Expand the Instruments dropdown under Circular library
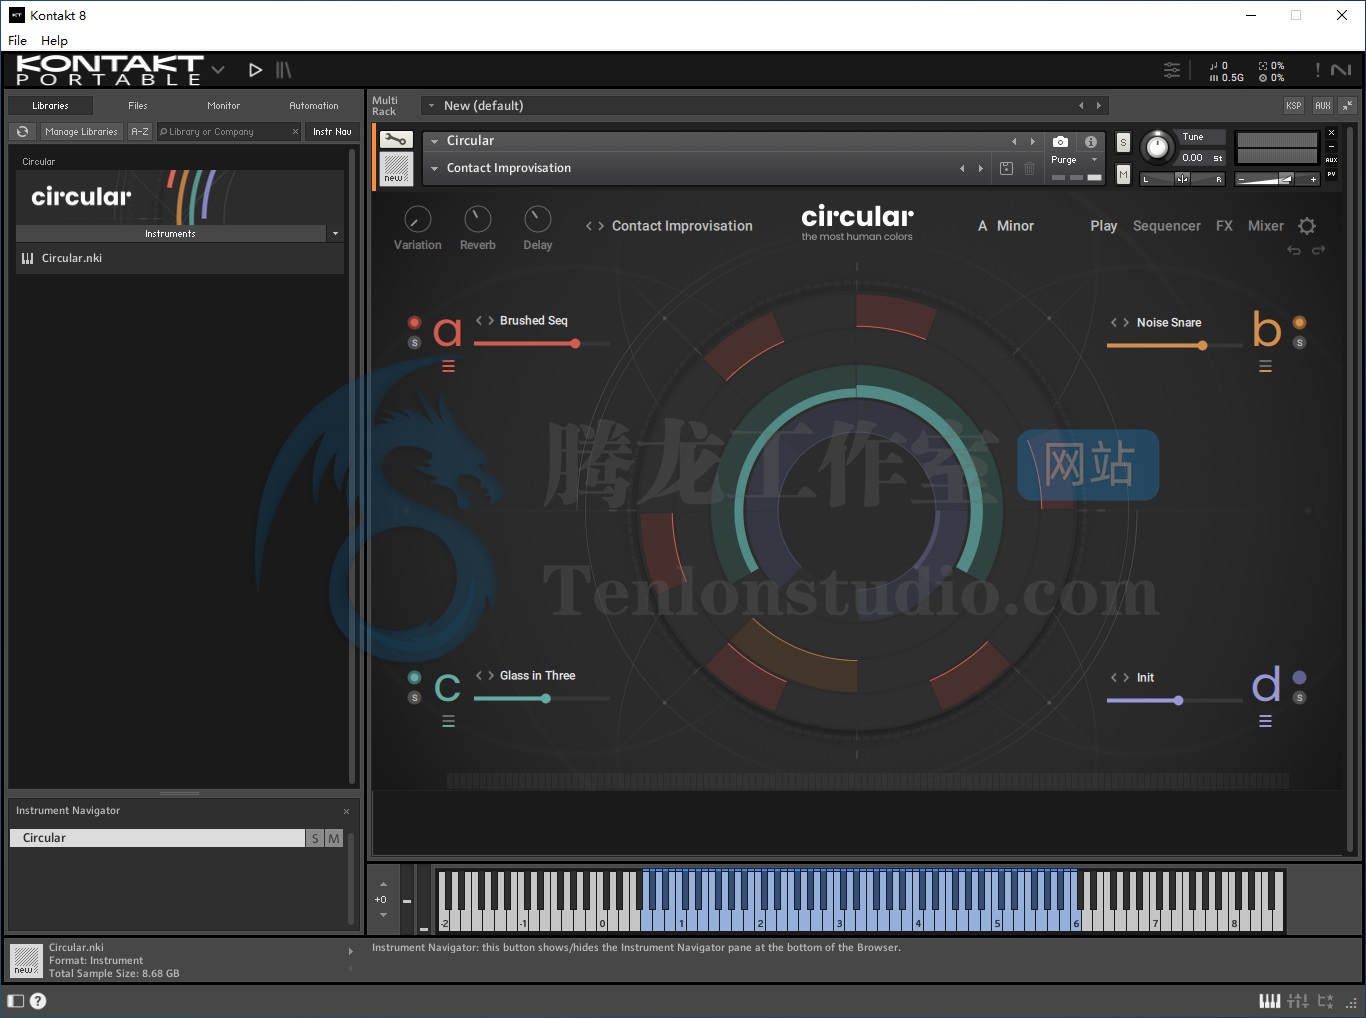This screenshot has width=1366, height=1018. [x=335, y=234]
